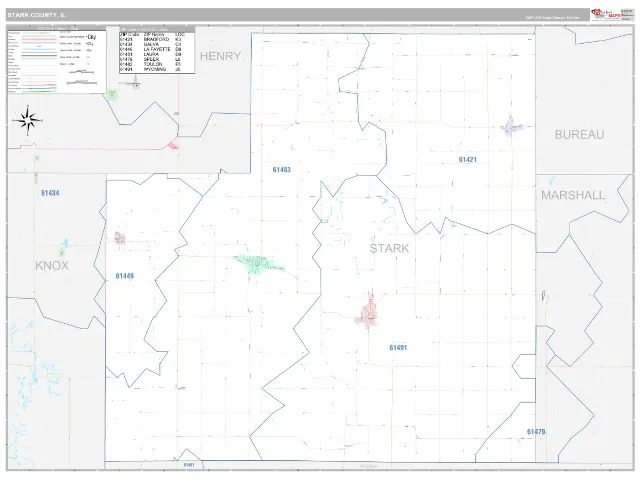This screenshot has width=640, height=480.
Task: Click the large City symbol in the legend
Action: (x=91, y=37)
